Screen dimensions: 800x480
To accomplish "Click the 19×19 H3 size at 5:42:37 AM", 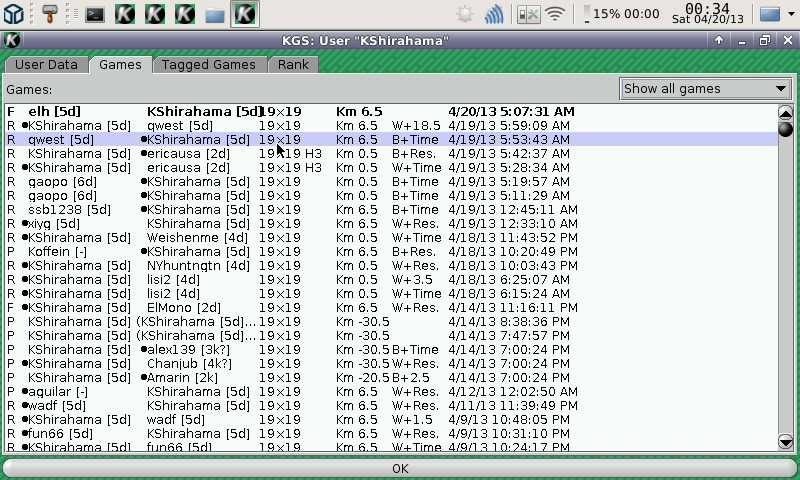I will tap(290, 154).
